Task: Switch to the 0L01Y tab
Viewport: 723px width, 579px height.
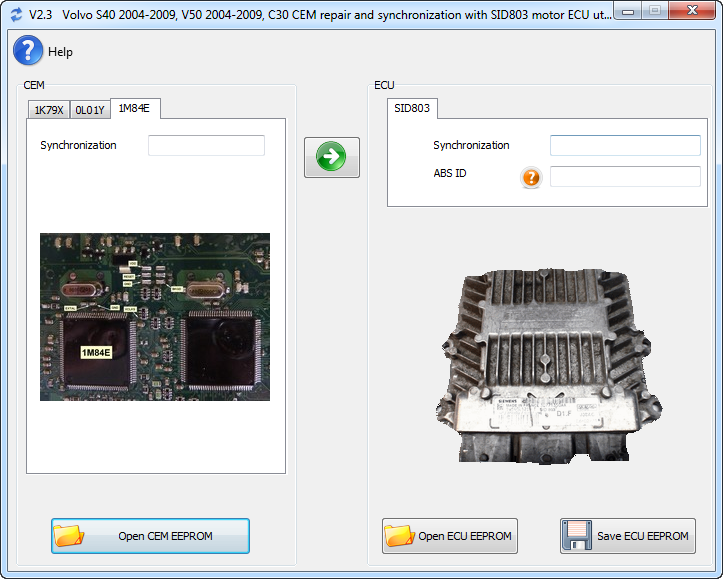Action: 90,110
